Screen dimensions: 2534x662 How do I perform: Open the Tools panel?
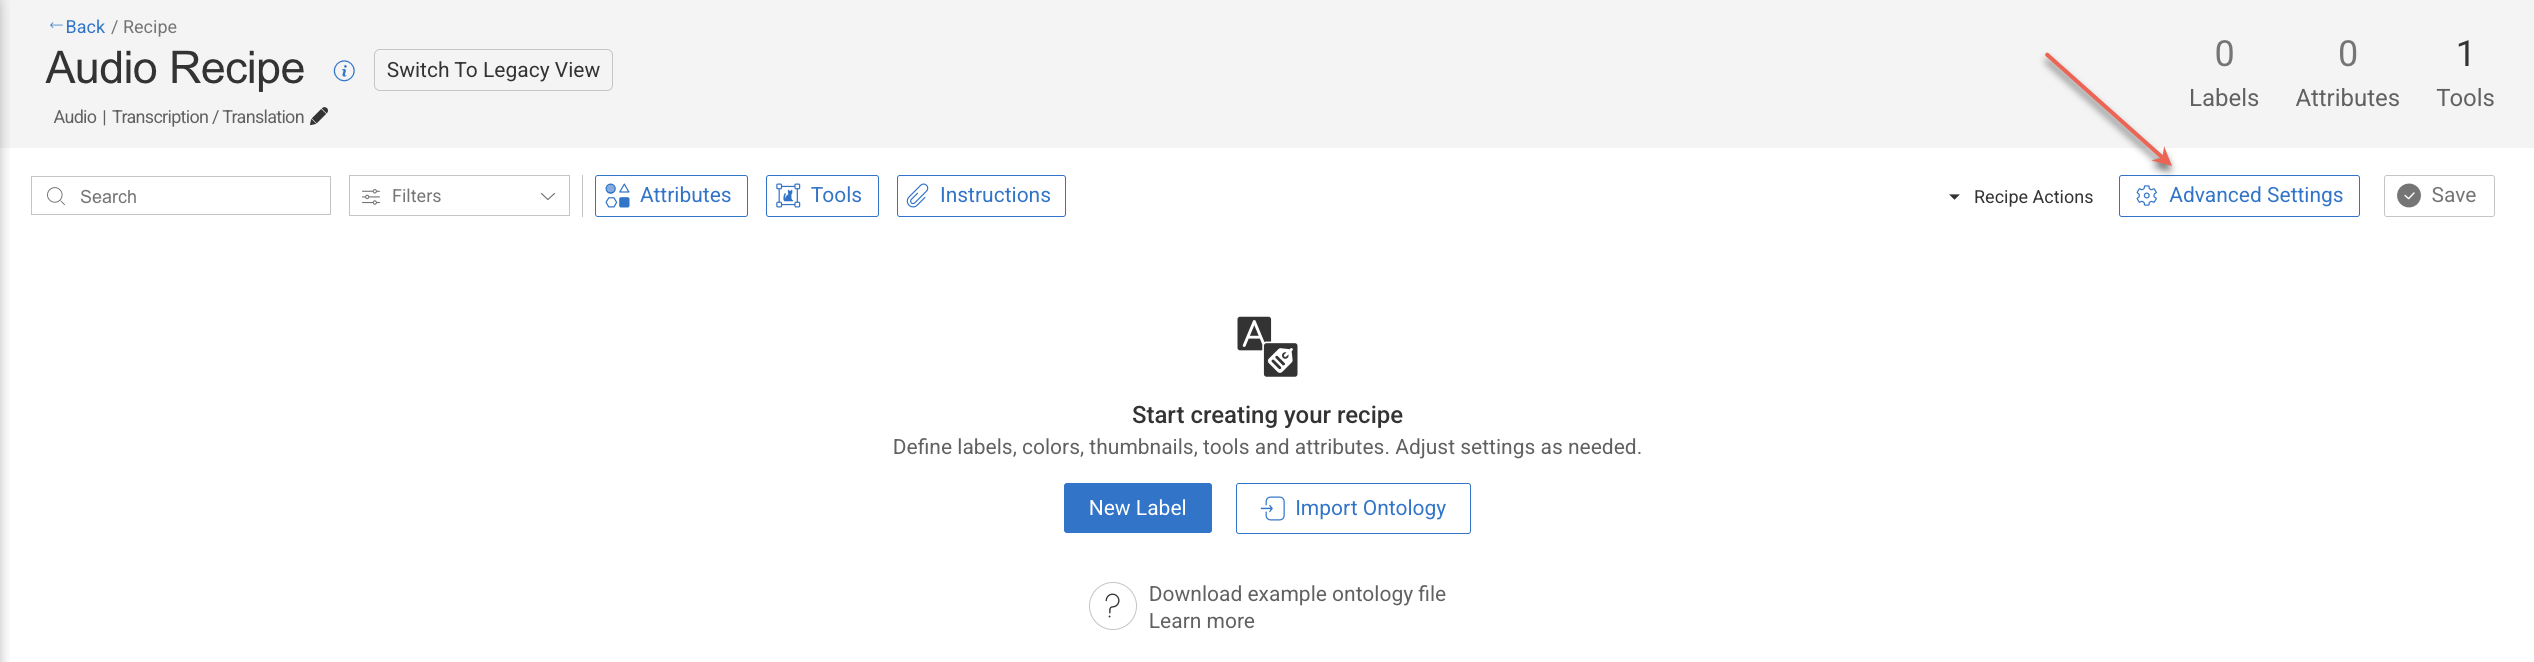pyautogui.click(x=822, y=196)
